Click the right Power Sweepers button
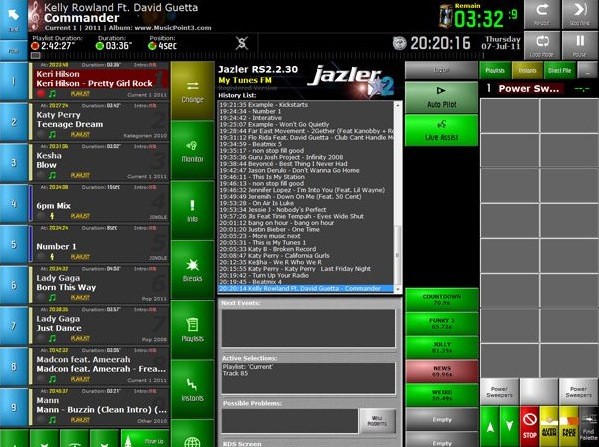599x447 pixels. pos(578,392)
